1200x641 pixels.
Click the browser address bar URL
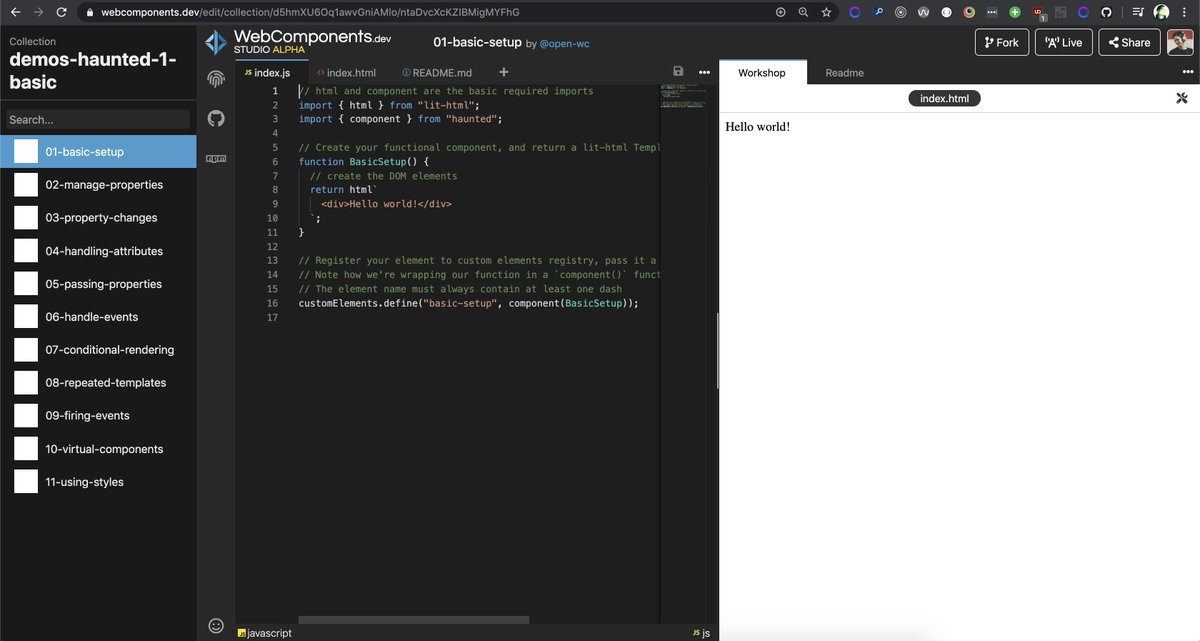coord(310,12)
